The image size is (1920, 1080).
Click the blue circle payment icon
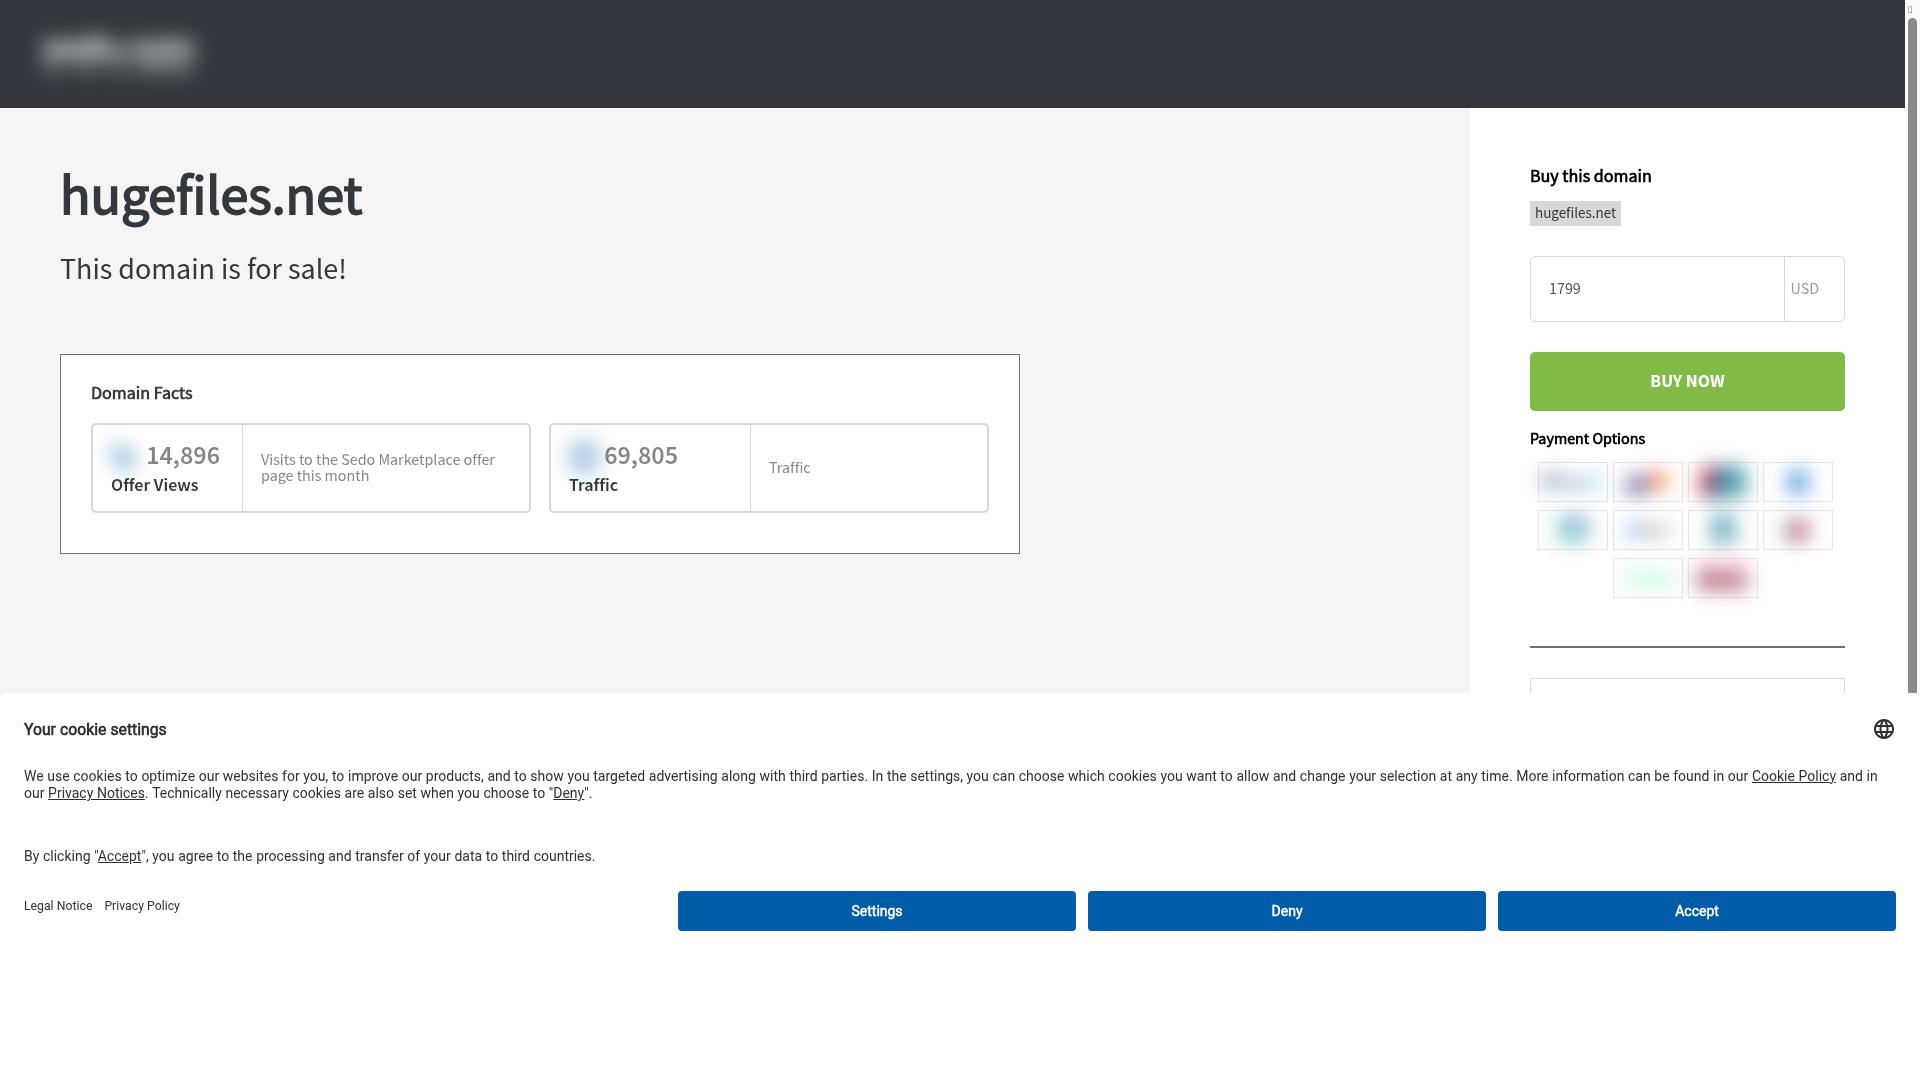coord(1797,481)
